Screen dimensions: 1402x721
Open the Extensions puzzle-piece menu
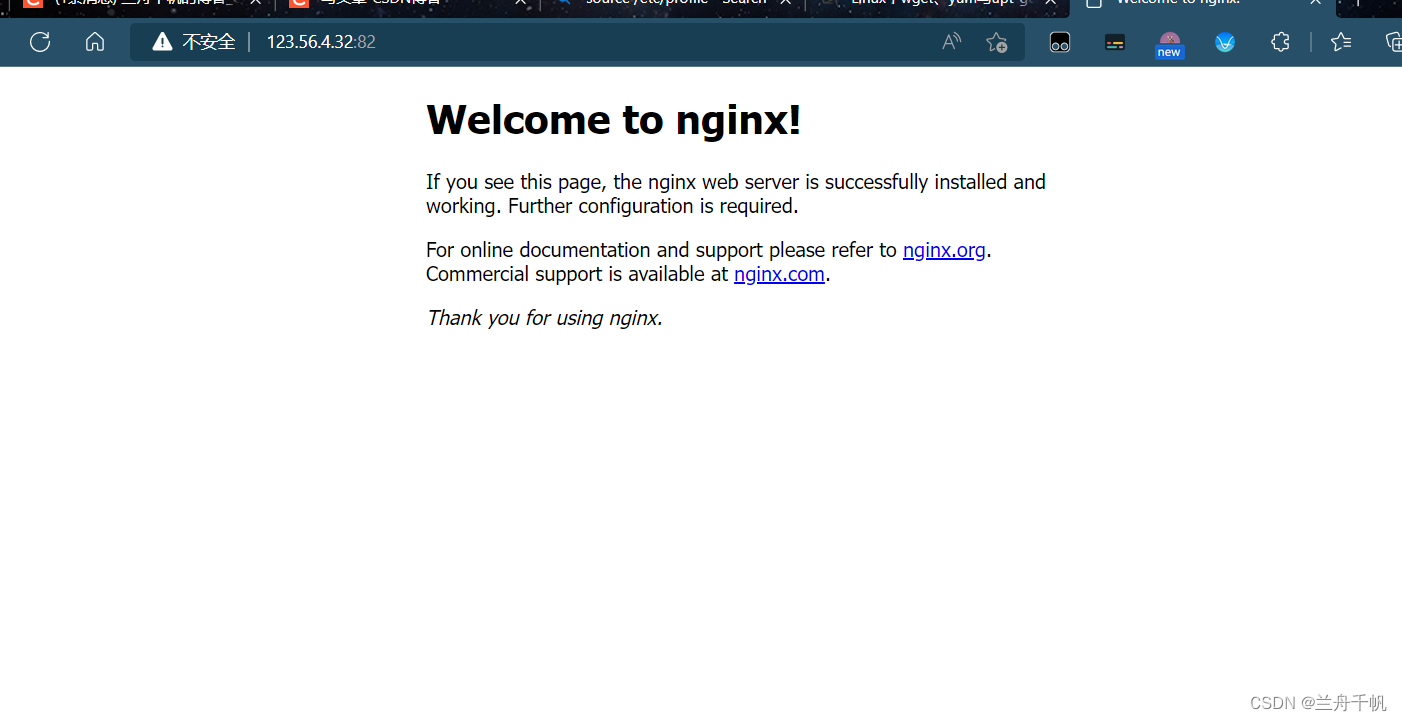[1280, 42]
